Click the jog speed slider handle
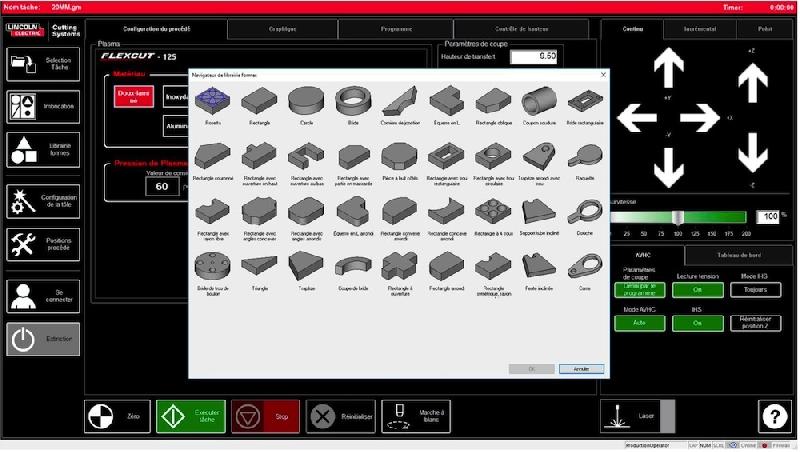The width and height of the screenshot is (800, 452). 677,216
